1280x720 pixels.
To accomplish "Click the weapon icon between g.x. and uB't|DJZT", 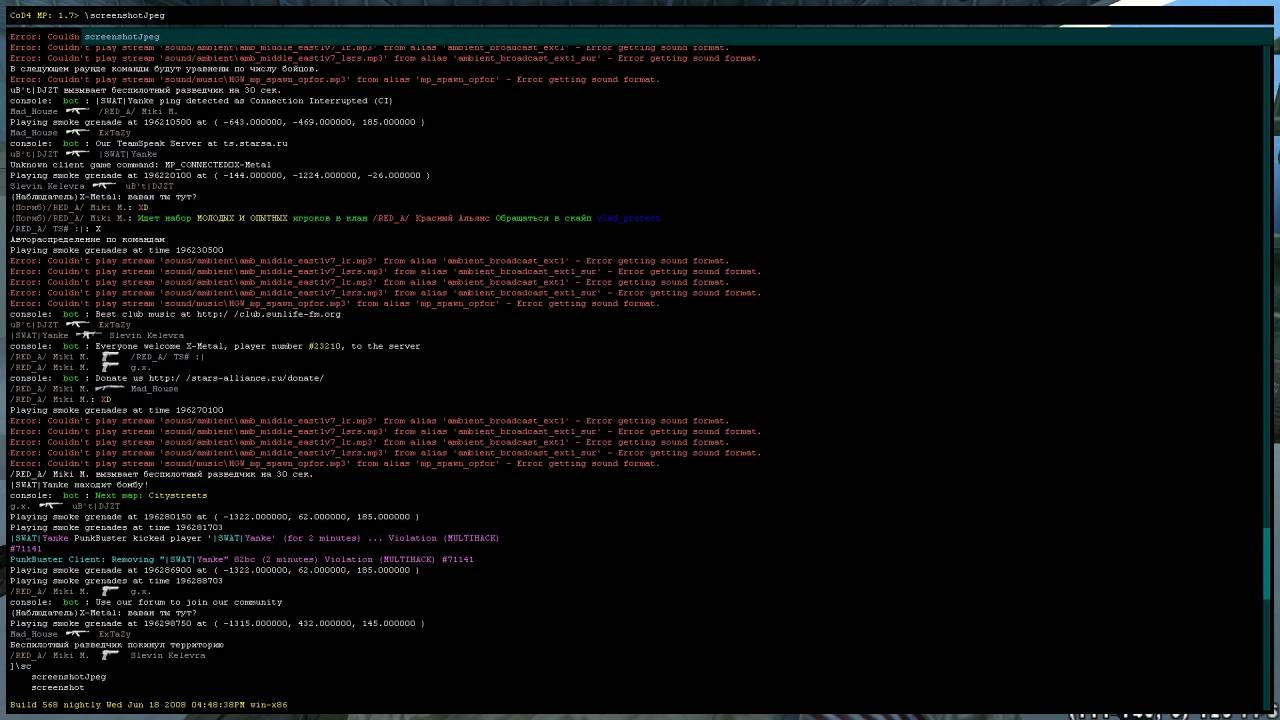I will (x=50, y=506).
